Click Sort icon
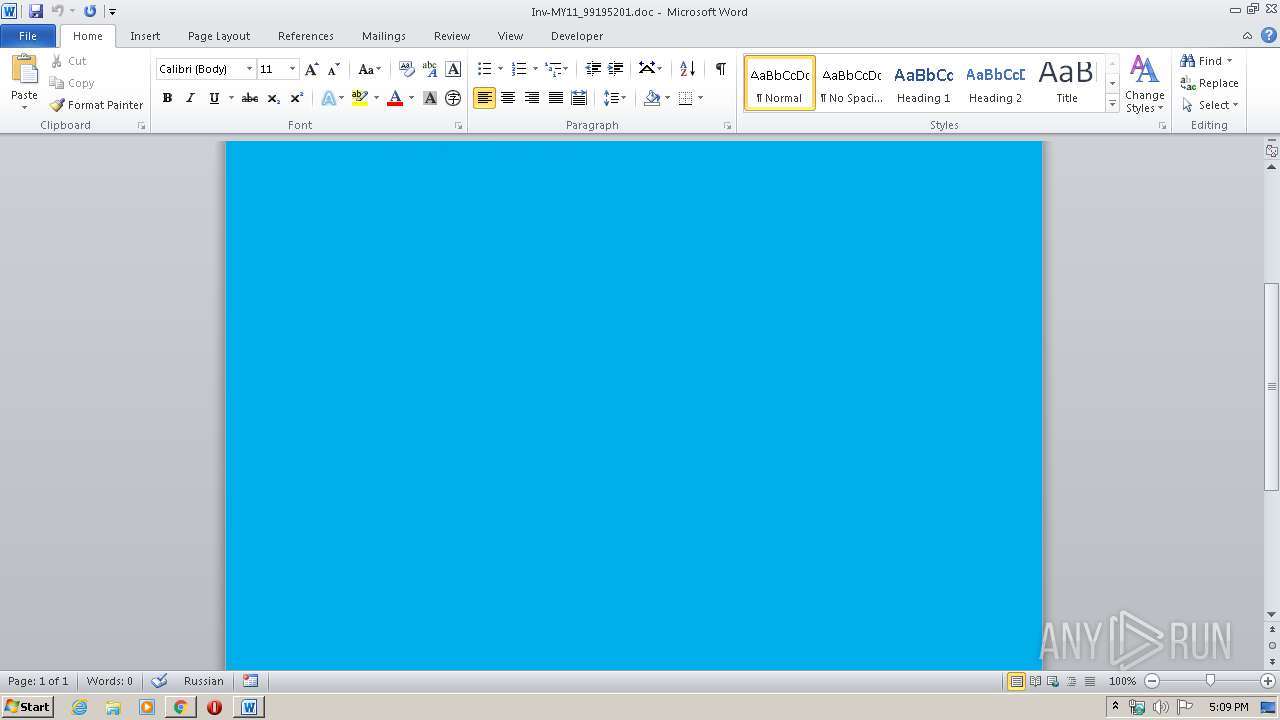The width and height of the screenshot is (1280, 720). pos(687,69)
